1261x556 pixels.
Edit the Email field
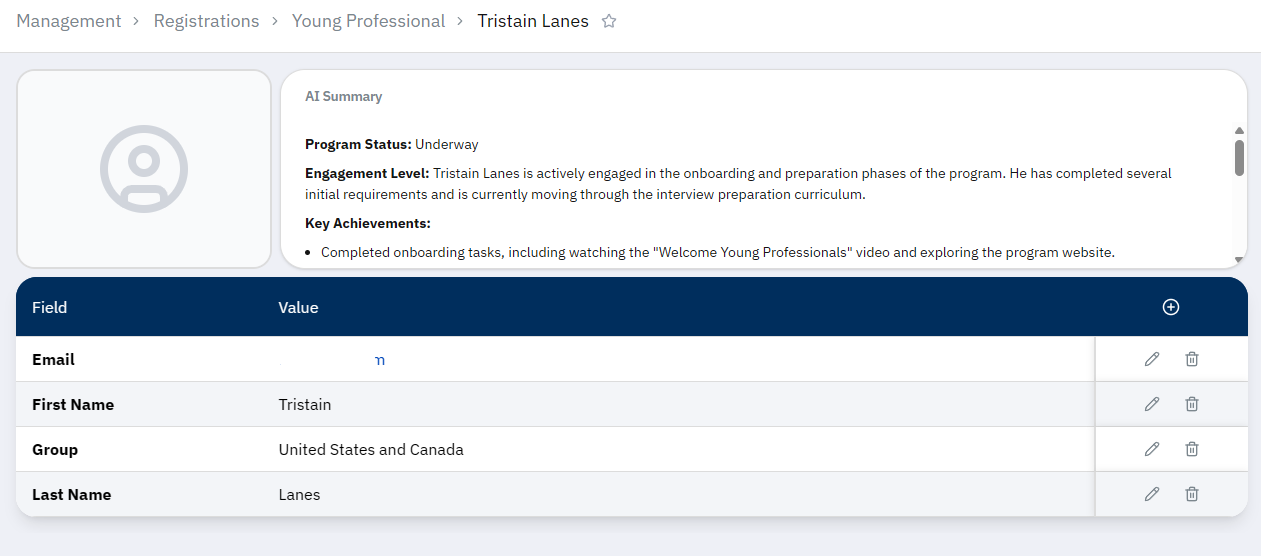[1152, 359]
